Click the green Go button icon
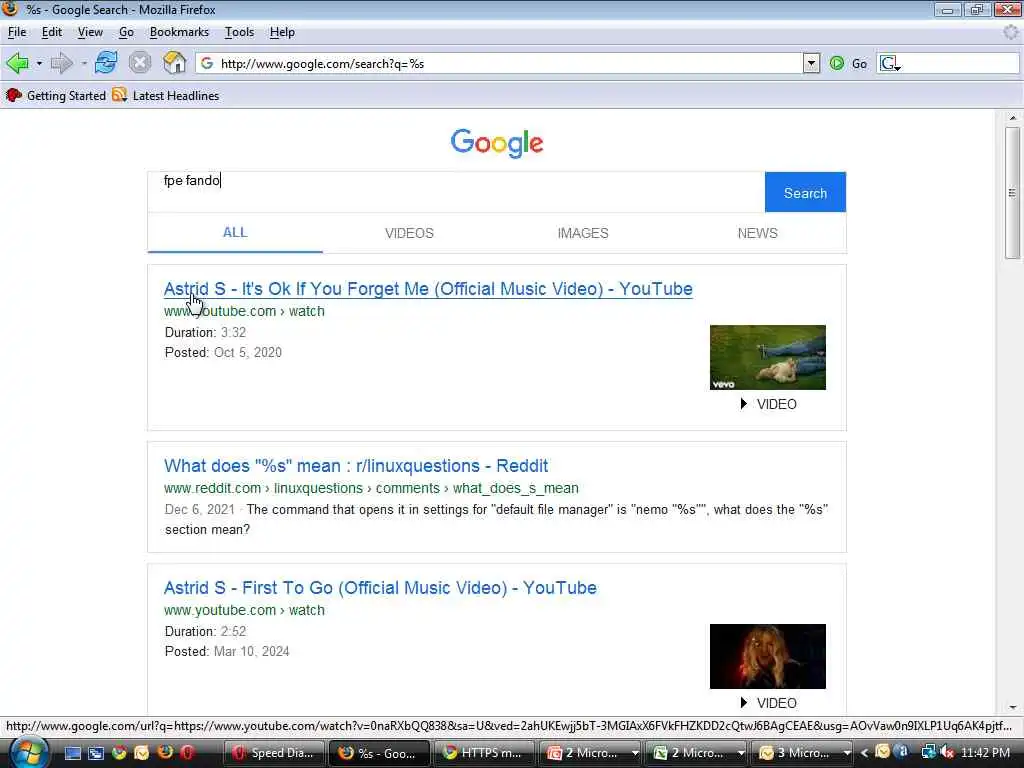 pos(837,63)
